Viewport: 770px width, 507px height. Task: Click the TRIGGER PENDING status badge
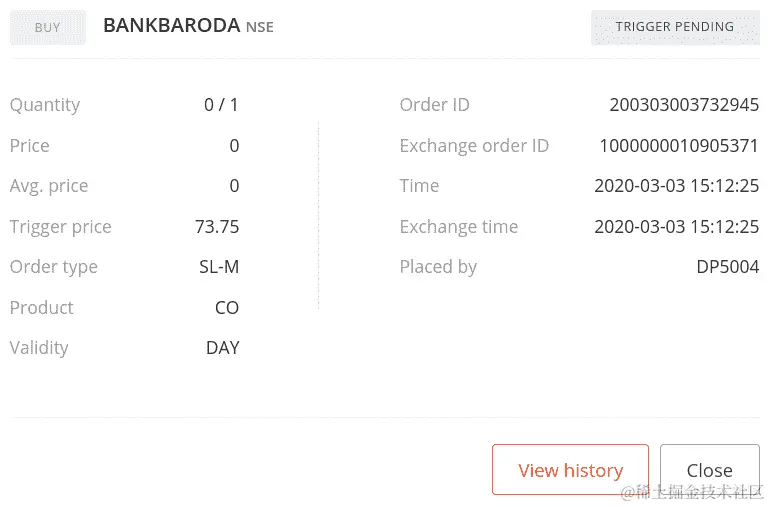click(674, 27)
